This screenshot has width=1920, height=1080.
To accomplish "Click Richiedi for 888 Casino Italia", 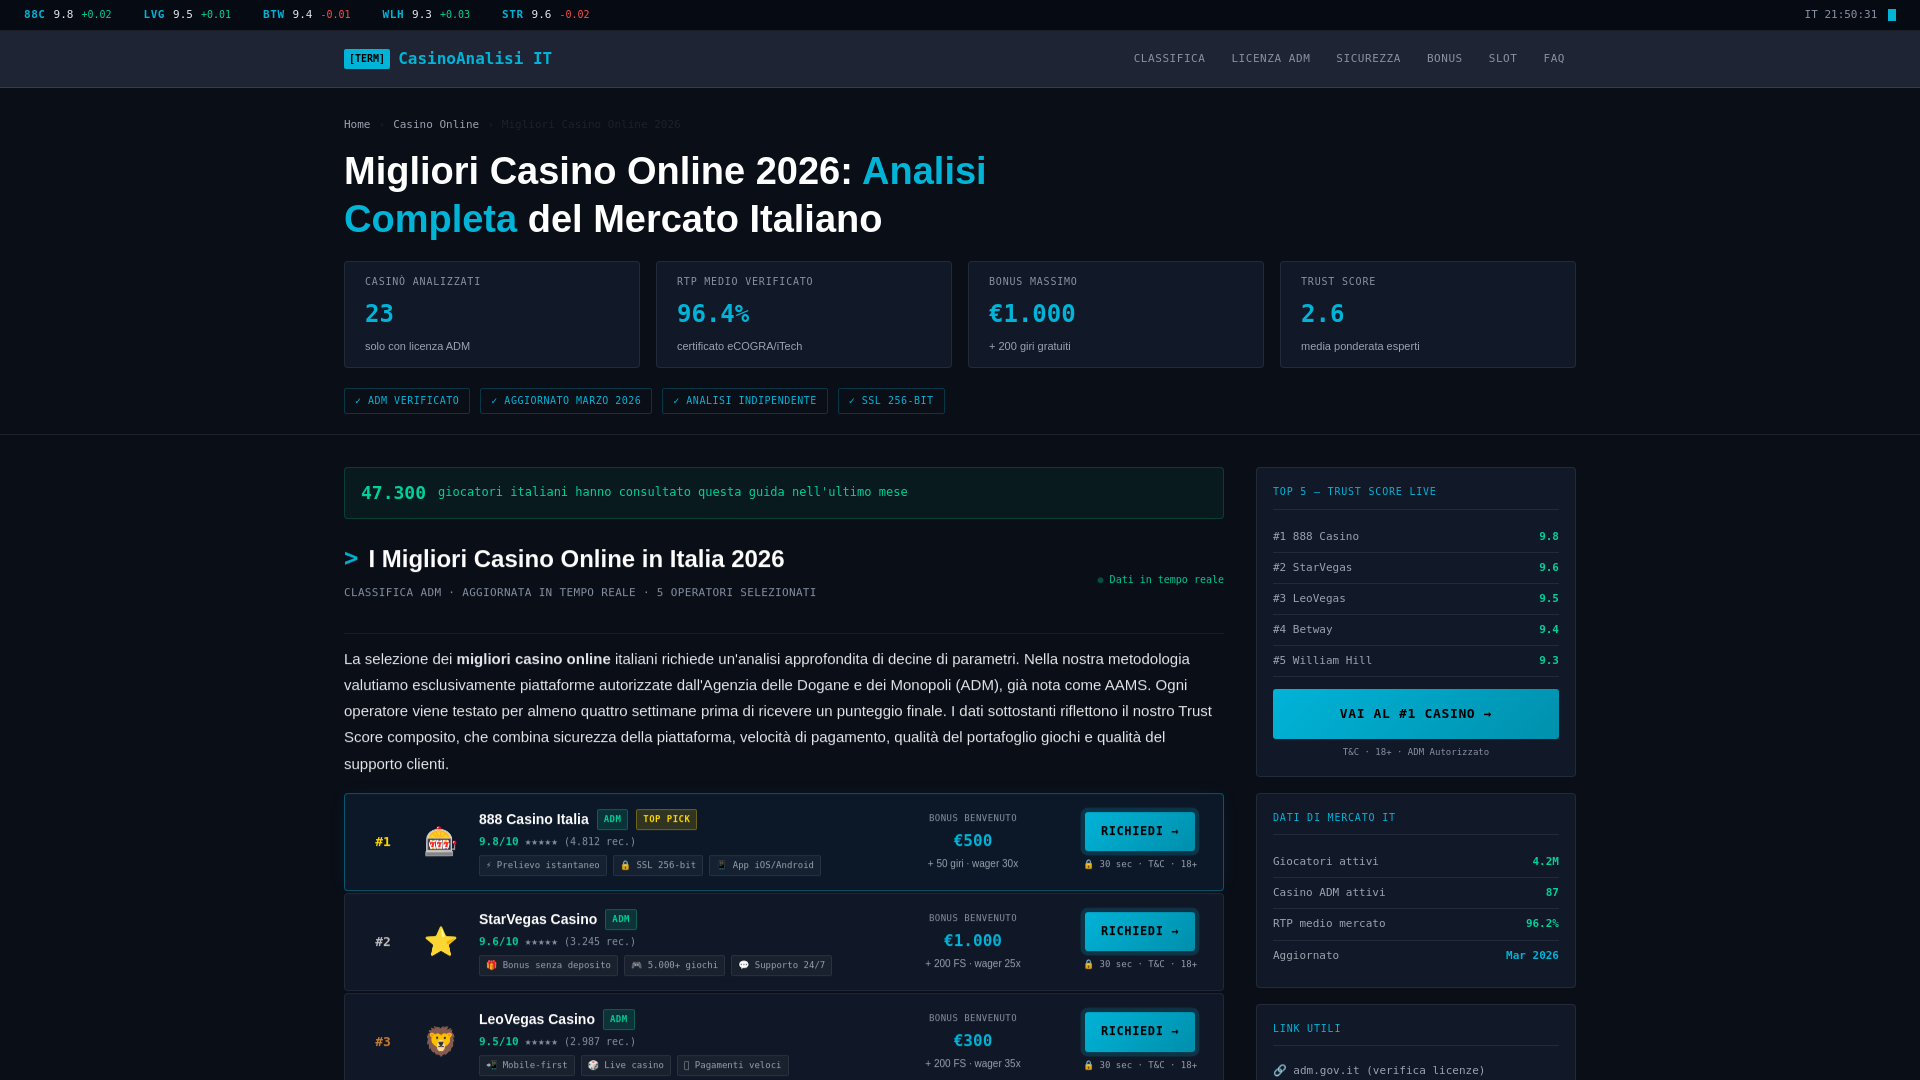I will tap(1140, 832).
